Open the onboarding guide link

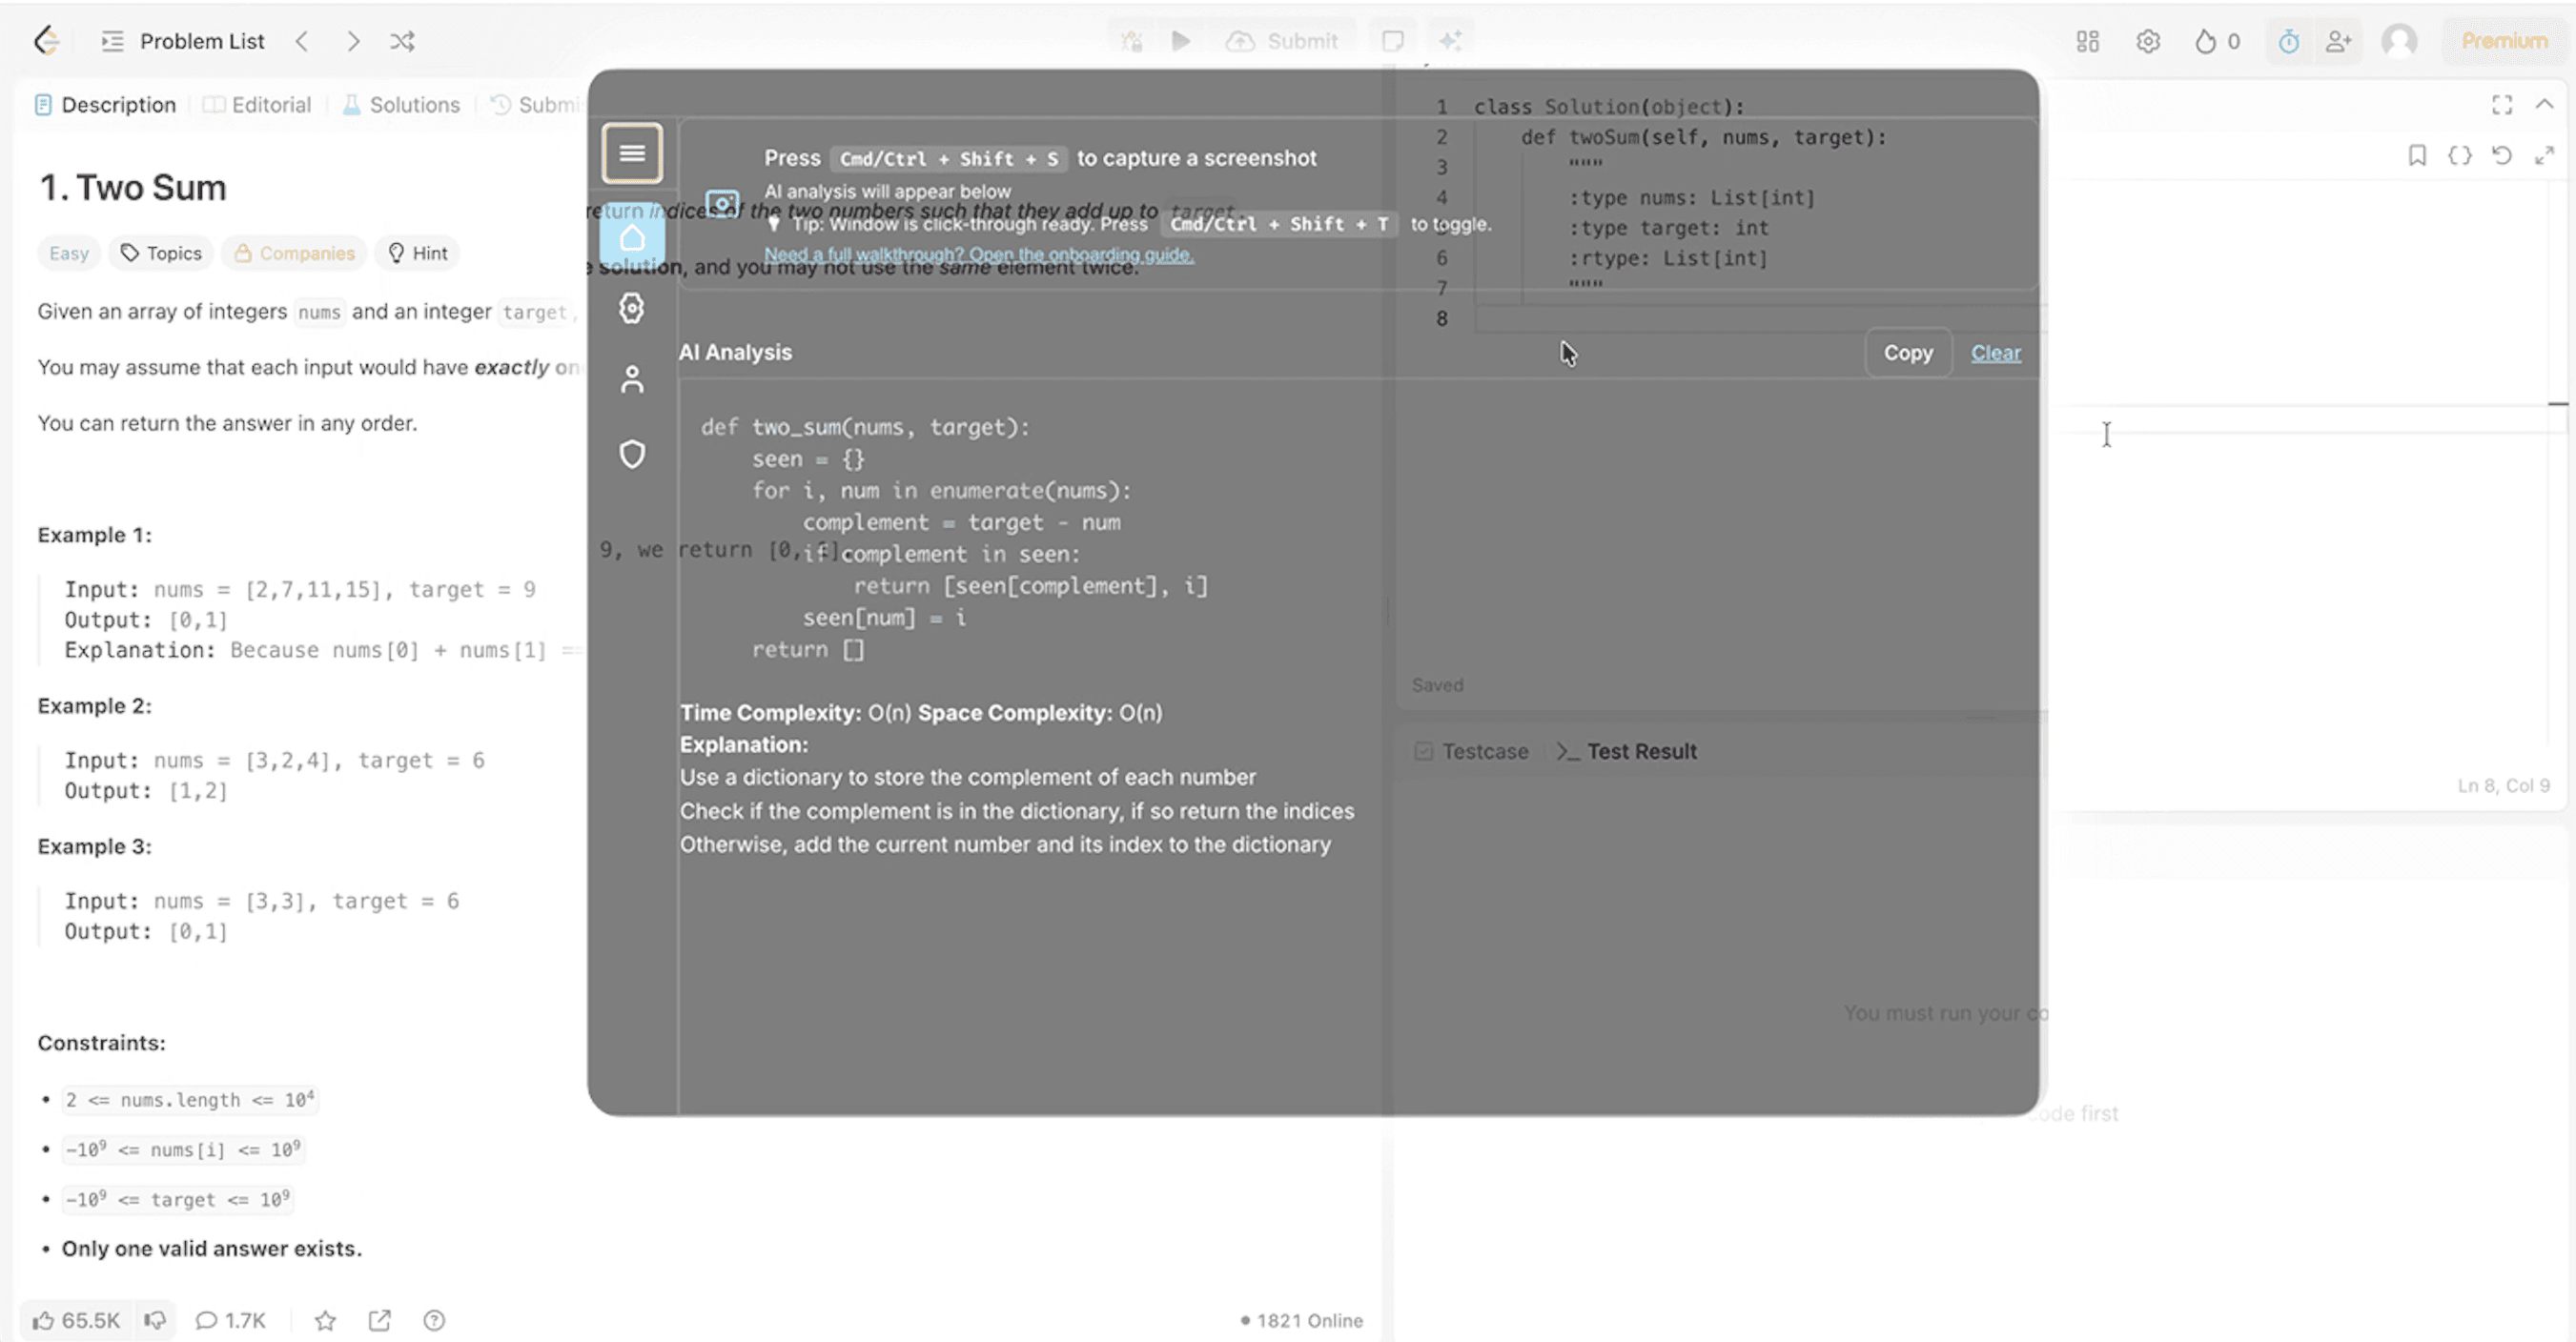click(978, 254)
